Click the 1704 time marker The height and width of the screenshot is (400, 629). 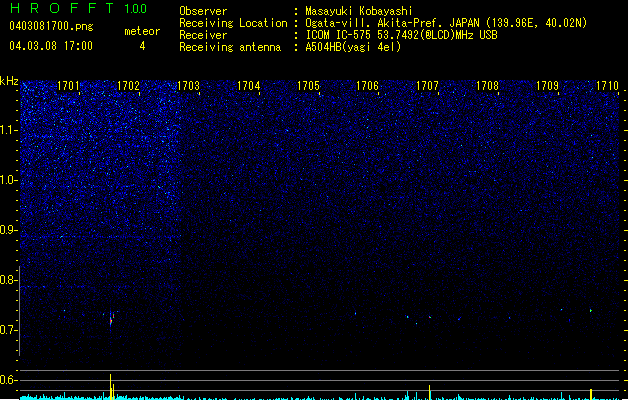point(248,86)
